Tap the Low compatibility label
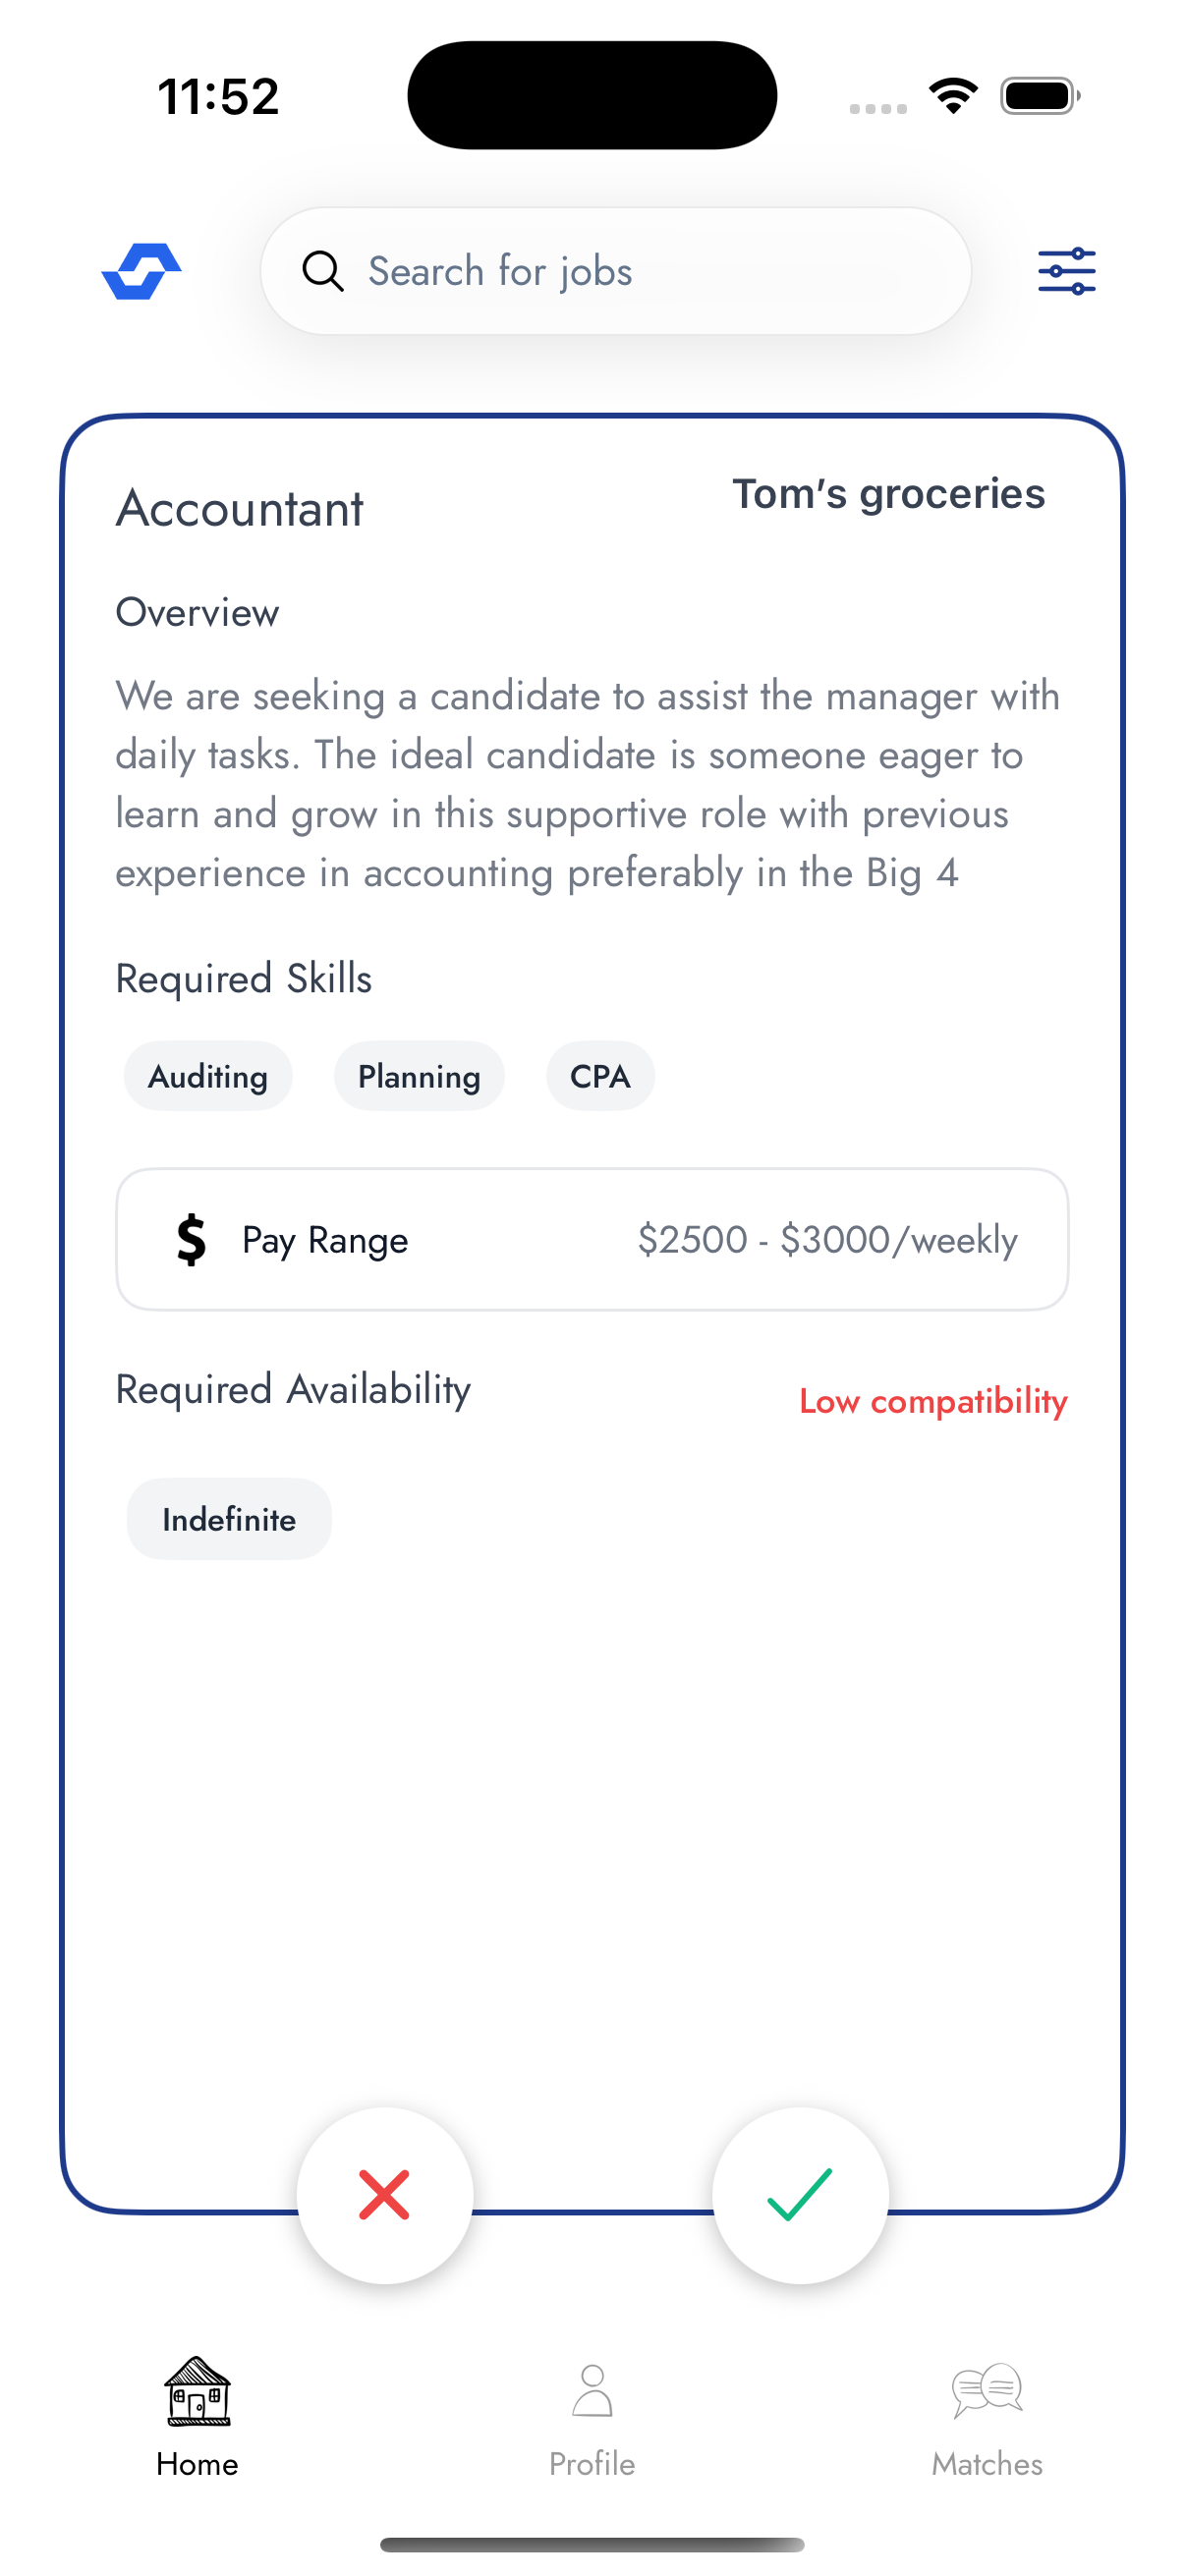Image resolution: width=1185 pixels, height=2576 pixels. coord(933,1401)
